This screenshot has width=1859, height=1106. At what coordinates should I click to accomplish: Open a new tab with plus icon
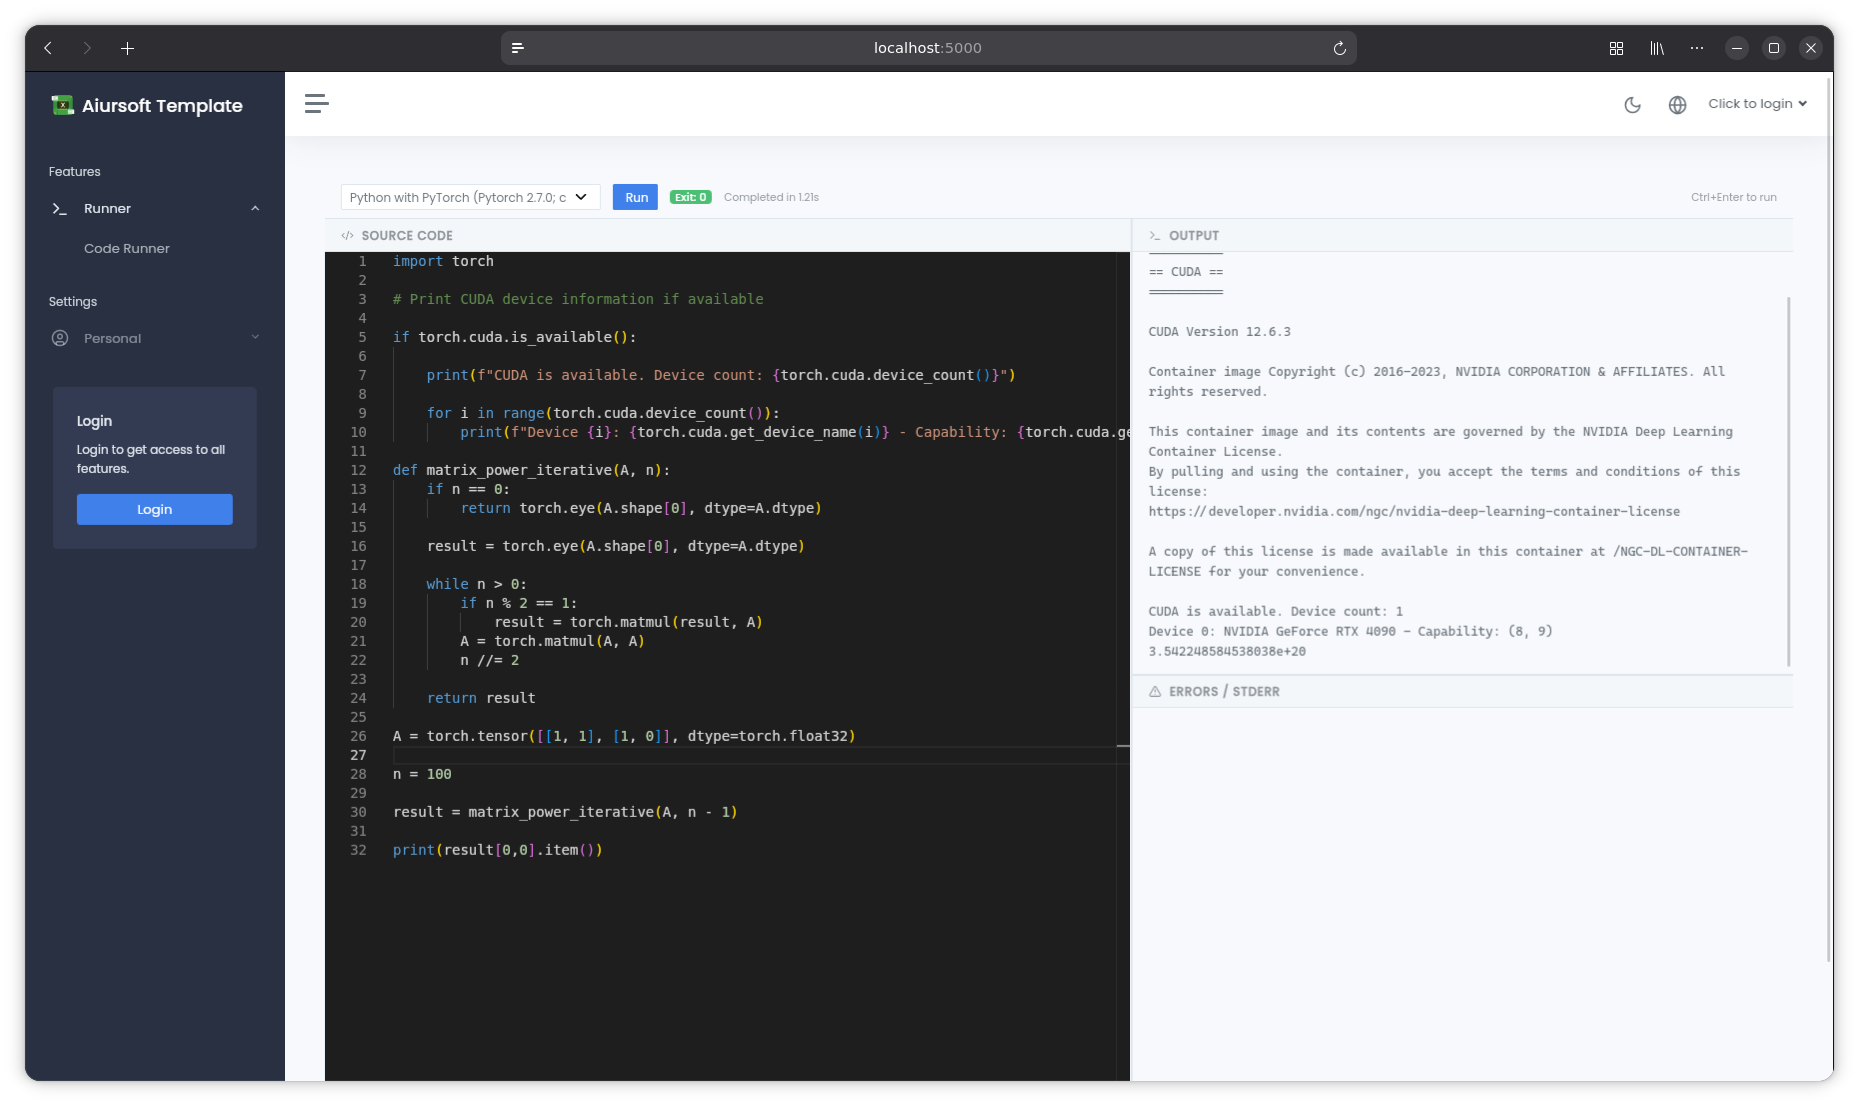point(127,48)
